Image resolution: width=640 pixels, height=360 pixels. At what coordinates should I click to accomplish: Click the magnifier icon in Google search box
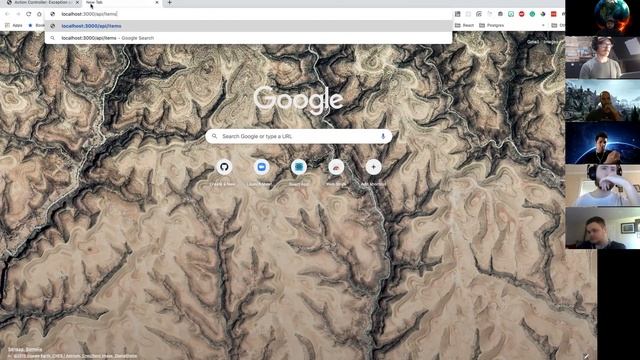[215, 136]
